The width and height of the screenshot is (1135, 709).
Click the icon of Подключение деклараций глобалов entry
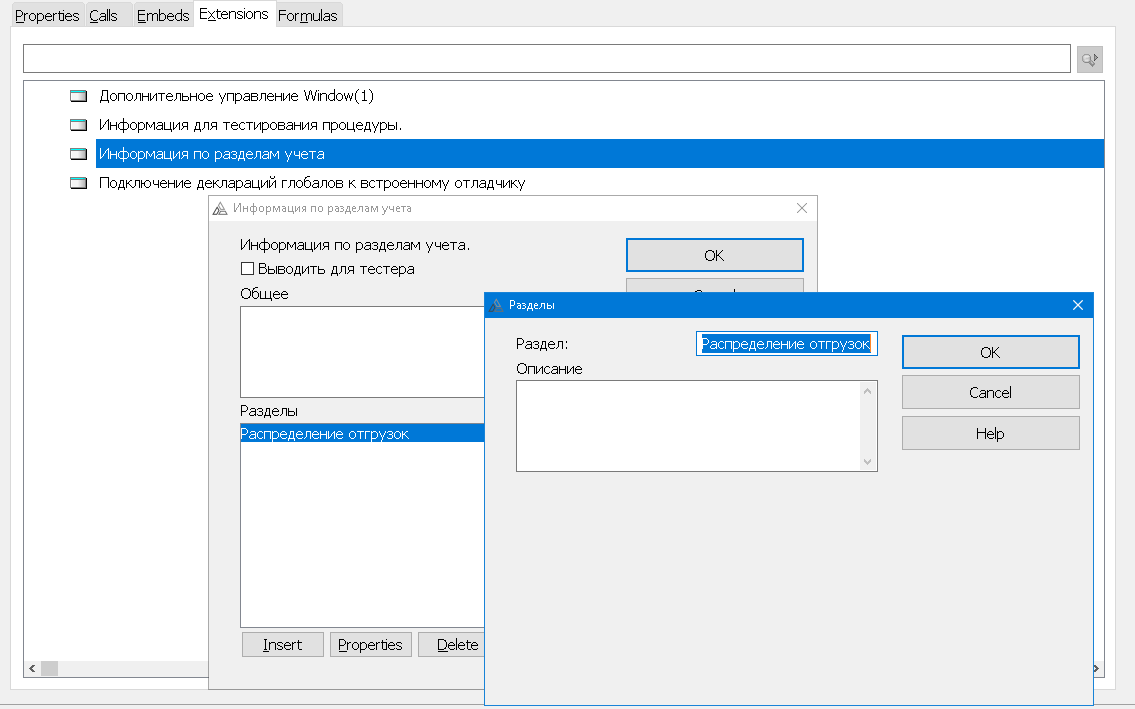79,184
